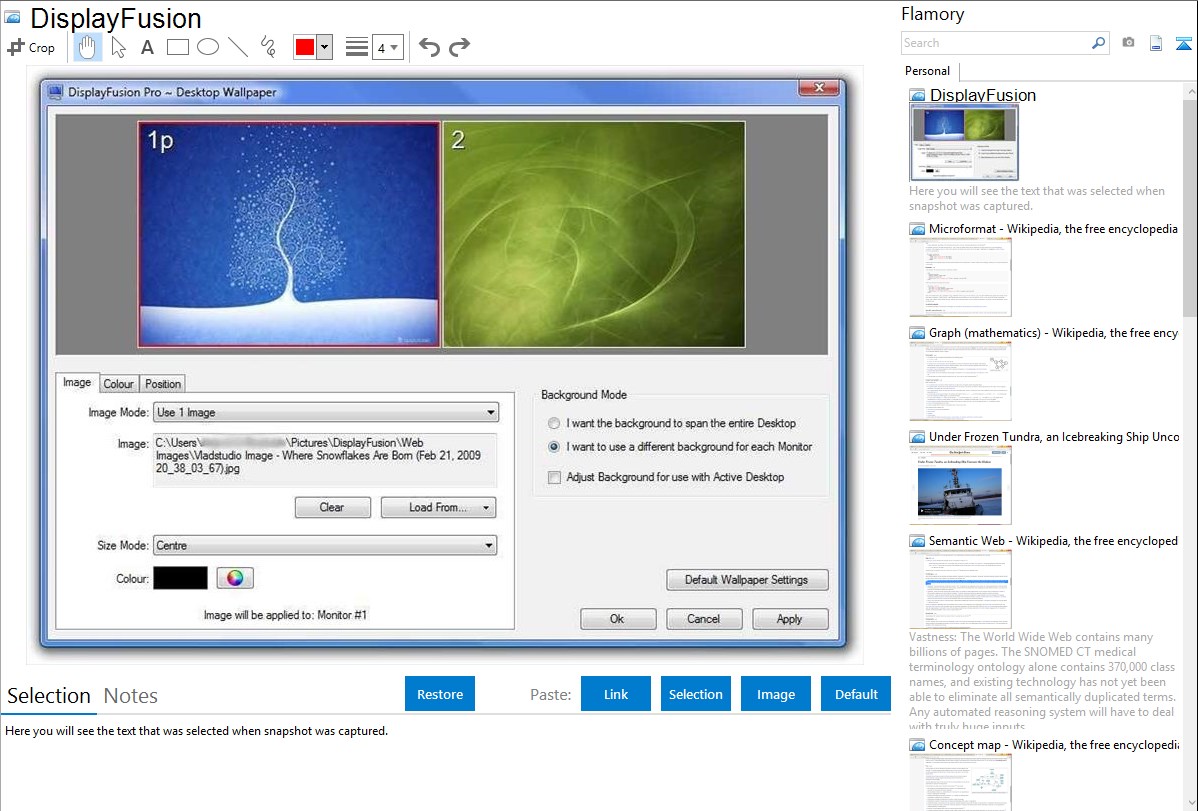Pick the ellipse shape tool
Screen dimensions: 1198x811
208,47
